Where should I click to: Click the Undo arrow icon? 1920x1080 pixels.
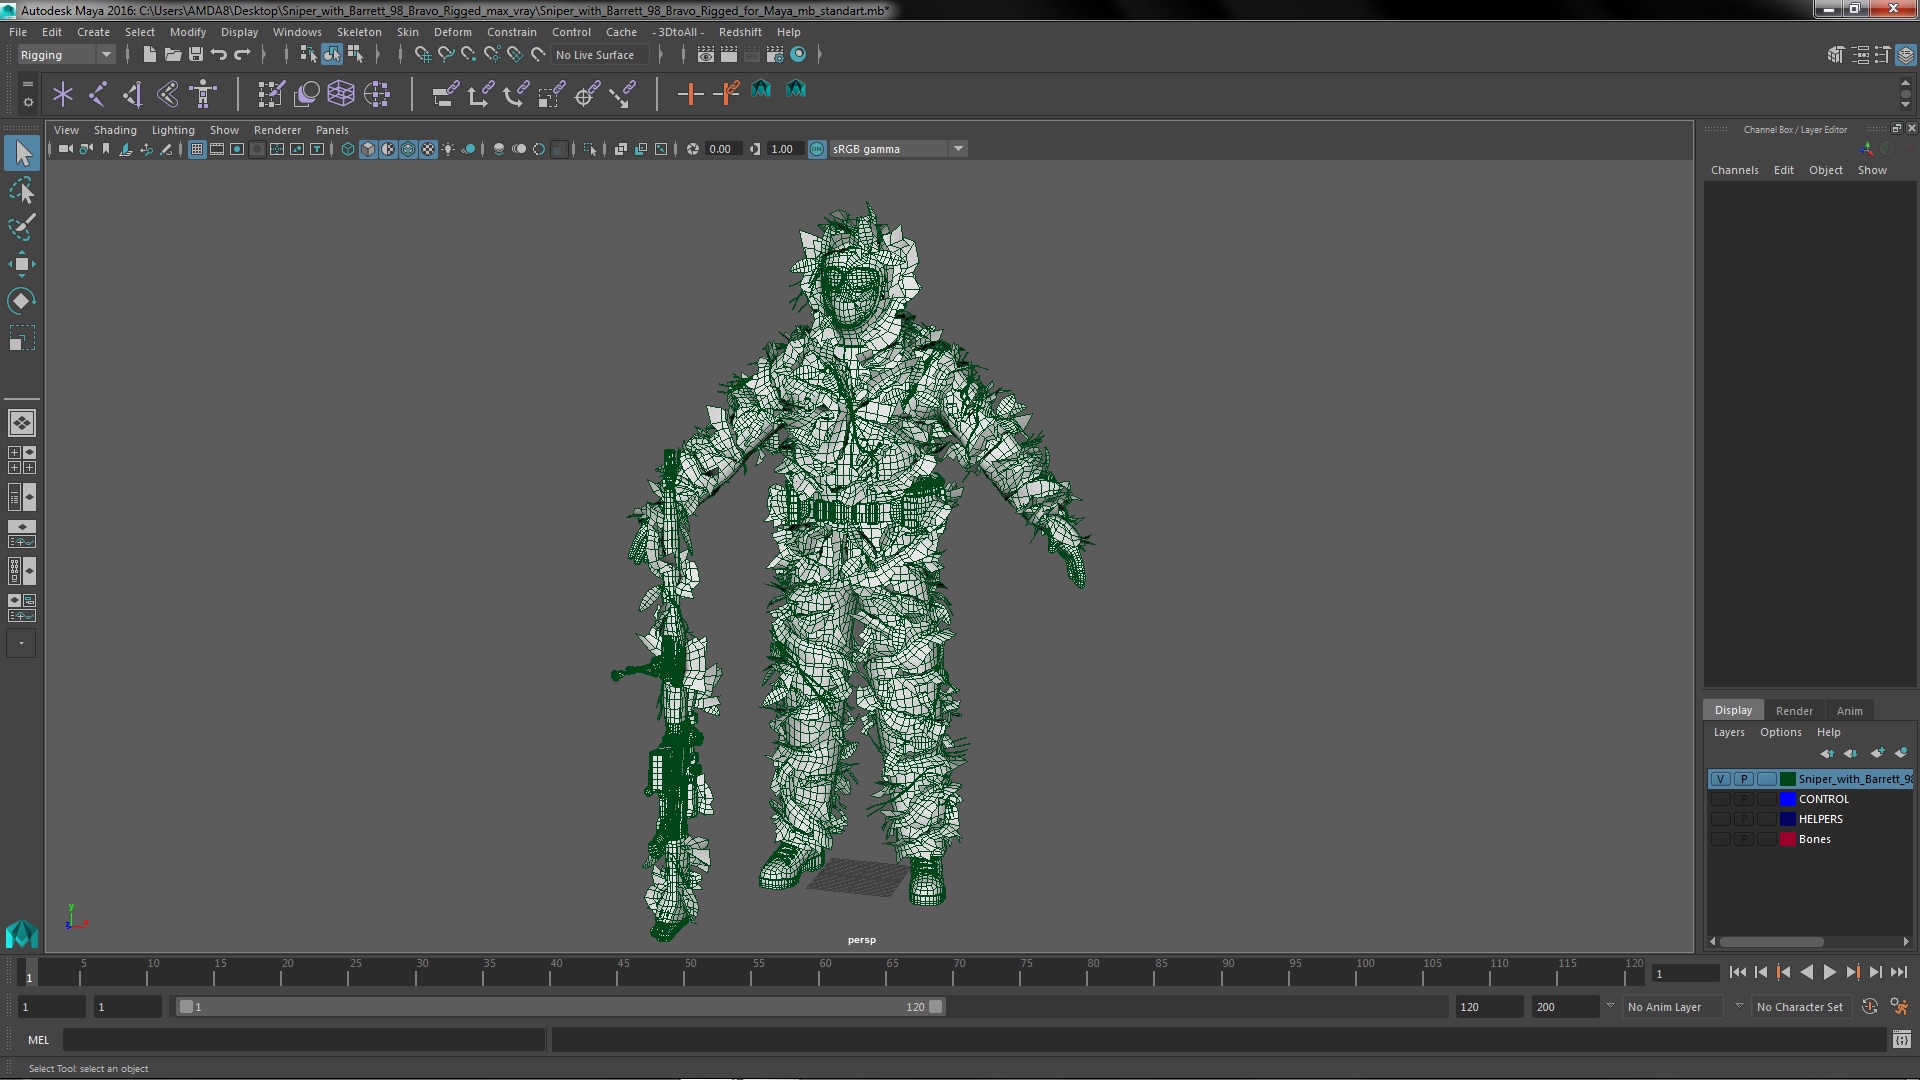pyautogui.click(x=218, y=55)
